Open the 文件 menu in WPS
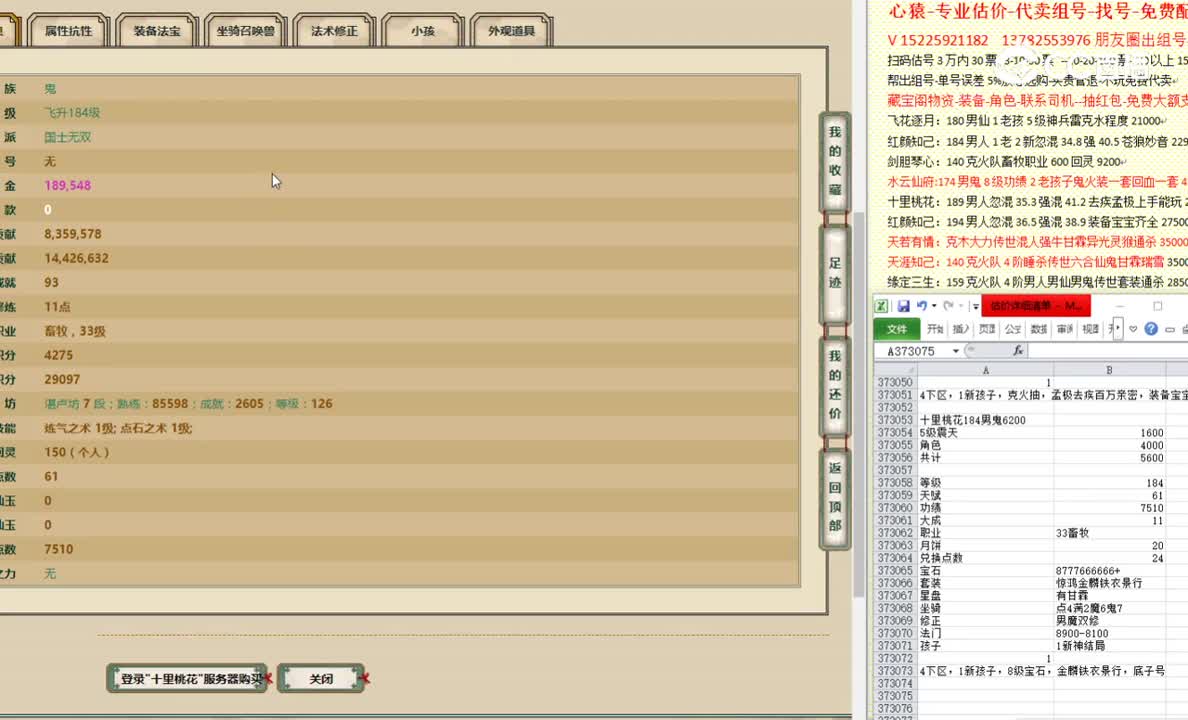This screenshot has width=1188, height=720. click(896, 328)
